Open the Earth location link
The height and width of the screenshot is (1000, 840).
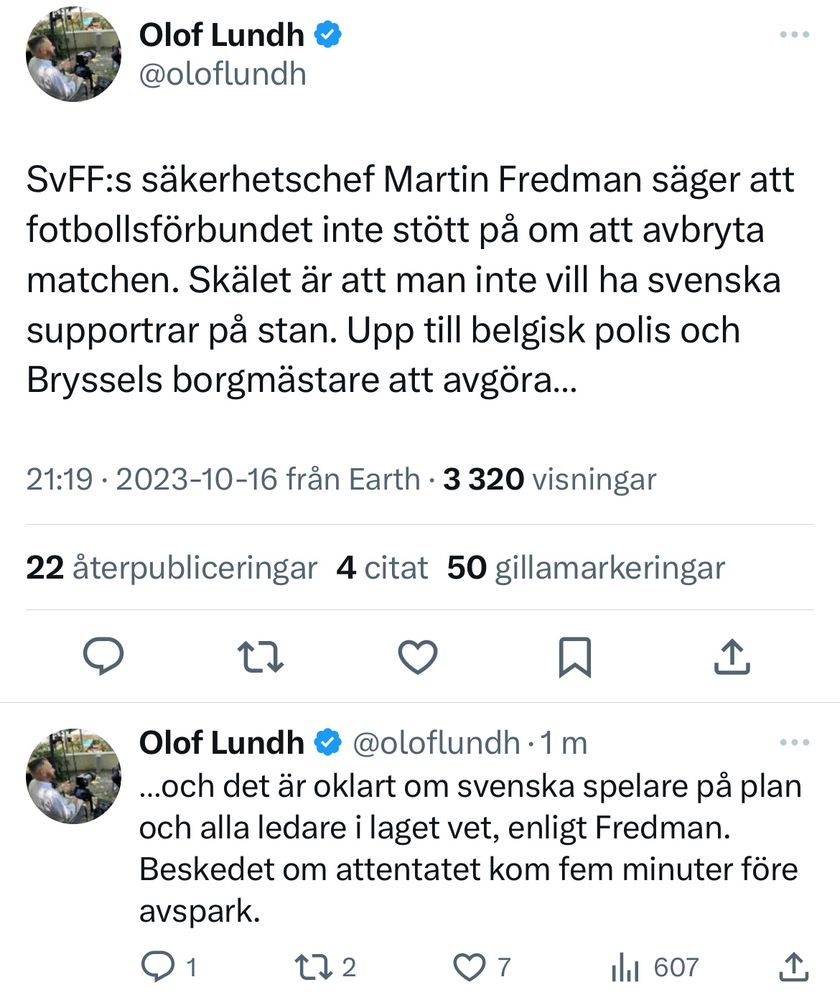pos(380,480)
